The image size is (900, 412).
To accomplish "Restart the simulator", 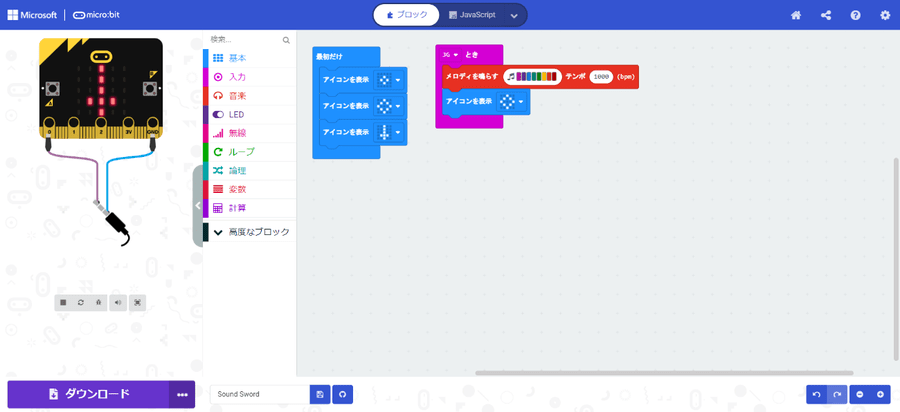I will pos(81,302).
